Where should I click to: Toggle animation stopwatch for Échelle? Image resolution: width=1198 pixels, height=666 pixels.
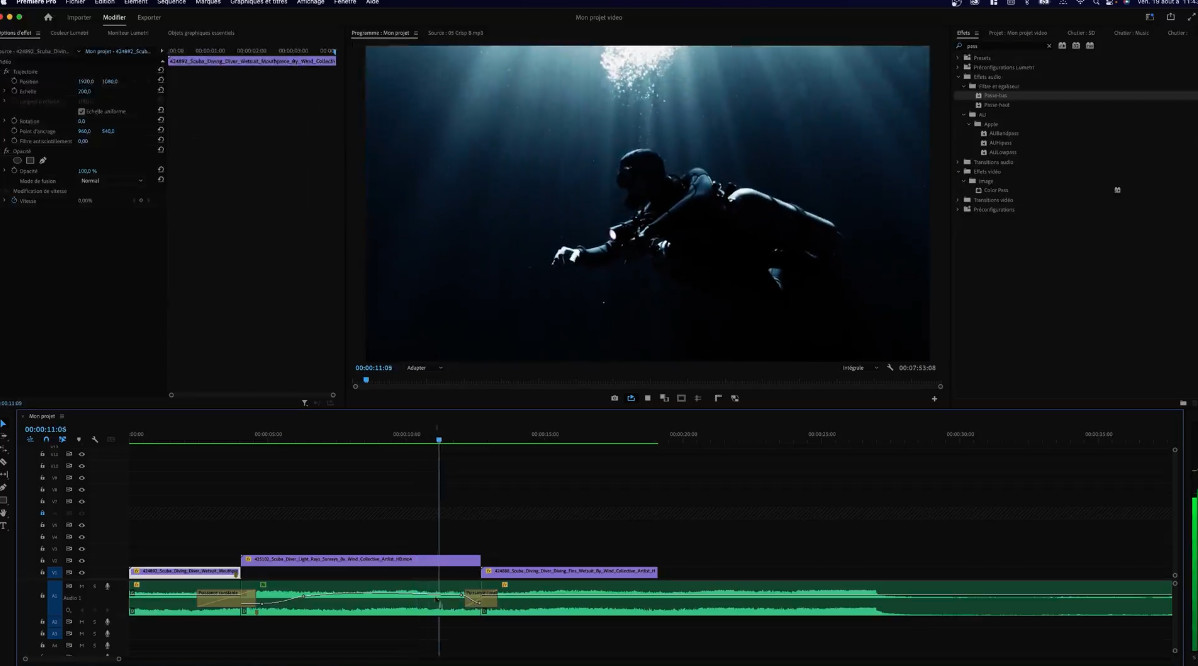point(14,91)
